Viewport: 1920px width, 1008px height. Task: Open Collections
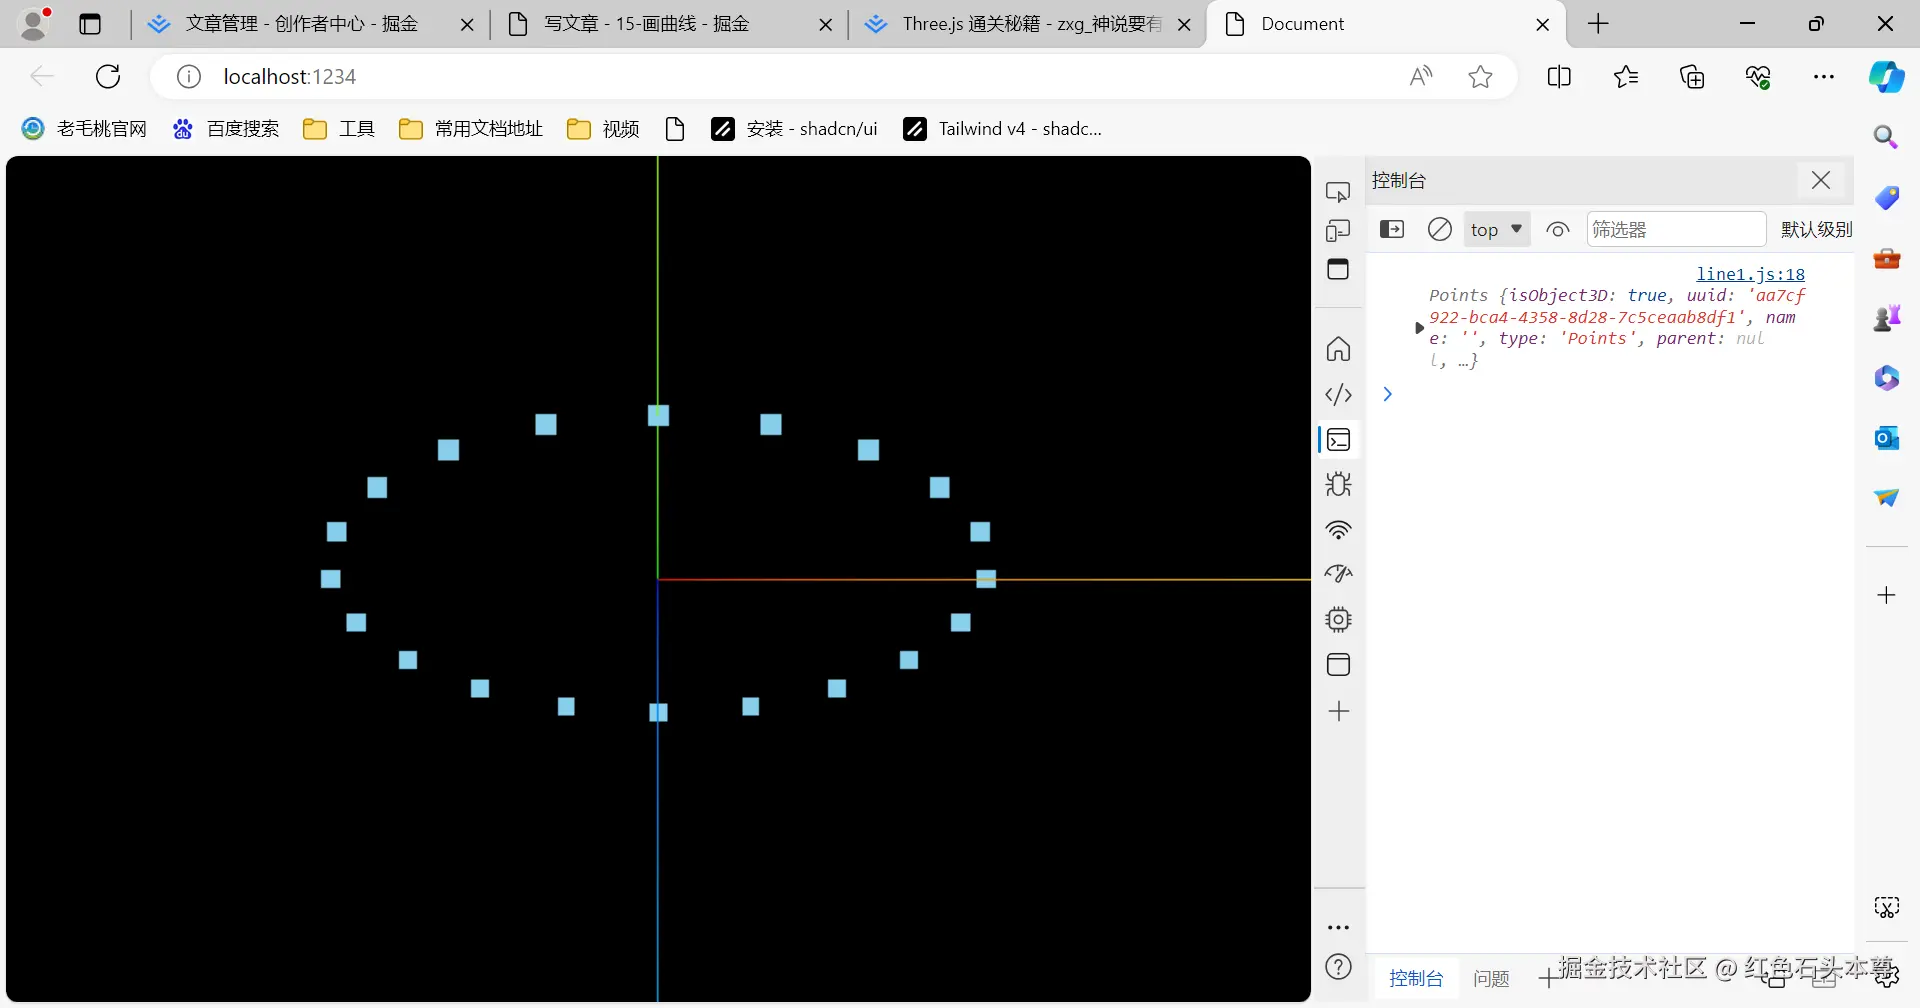(1692, 77)
